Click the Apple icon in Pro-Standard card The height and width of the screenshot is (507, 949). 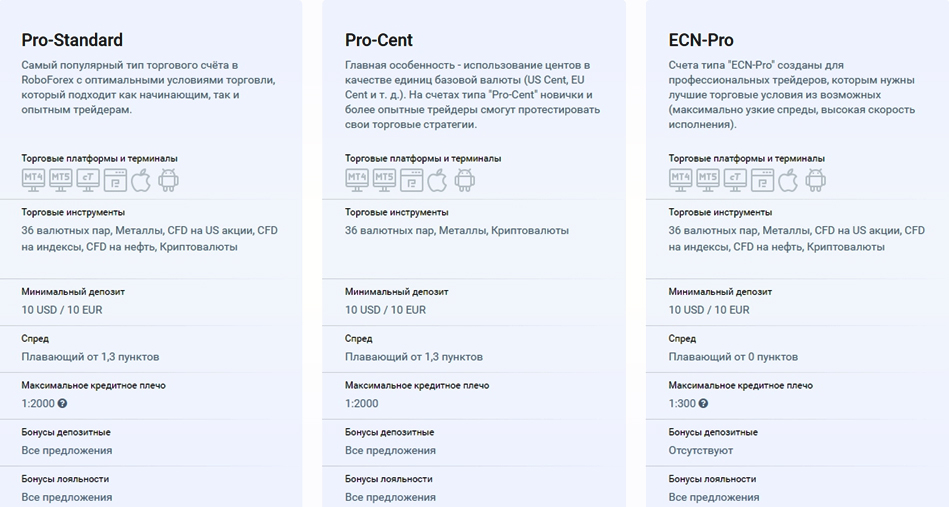tap(141, 180)
